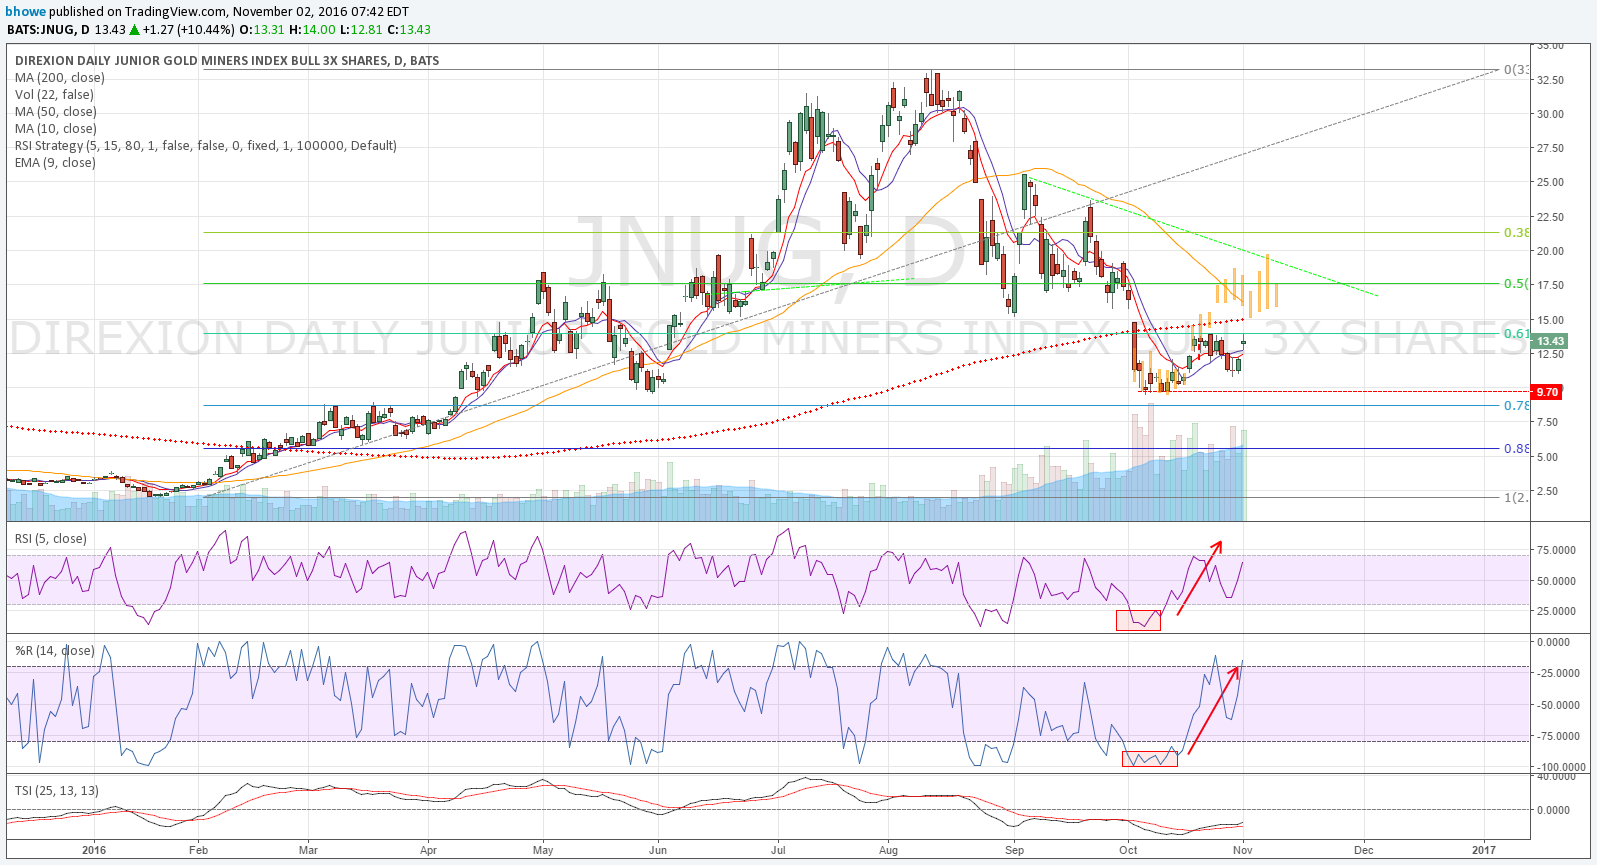Viewport: 1597px width, 865px height.
Task: Click the Jun time axis label
Action: (x=658, y=850)
